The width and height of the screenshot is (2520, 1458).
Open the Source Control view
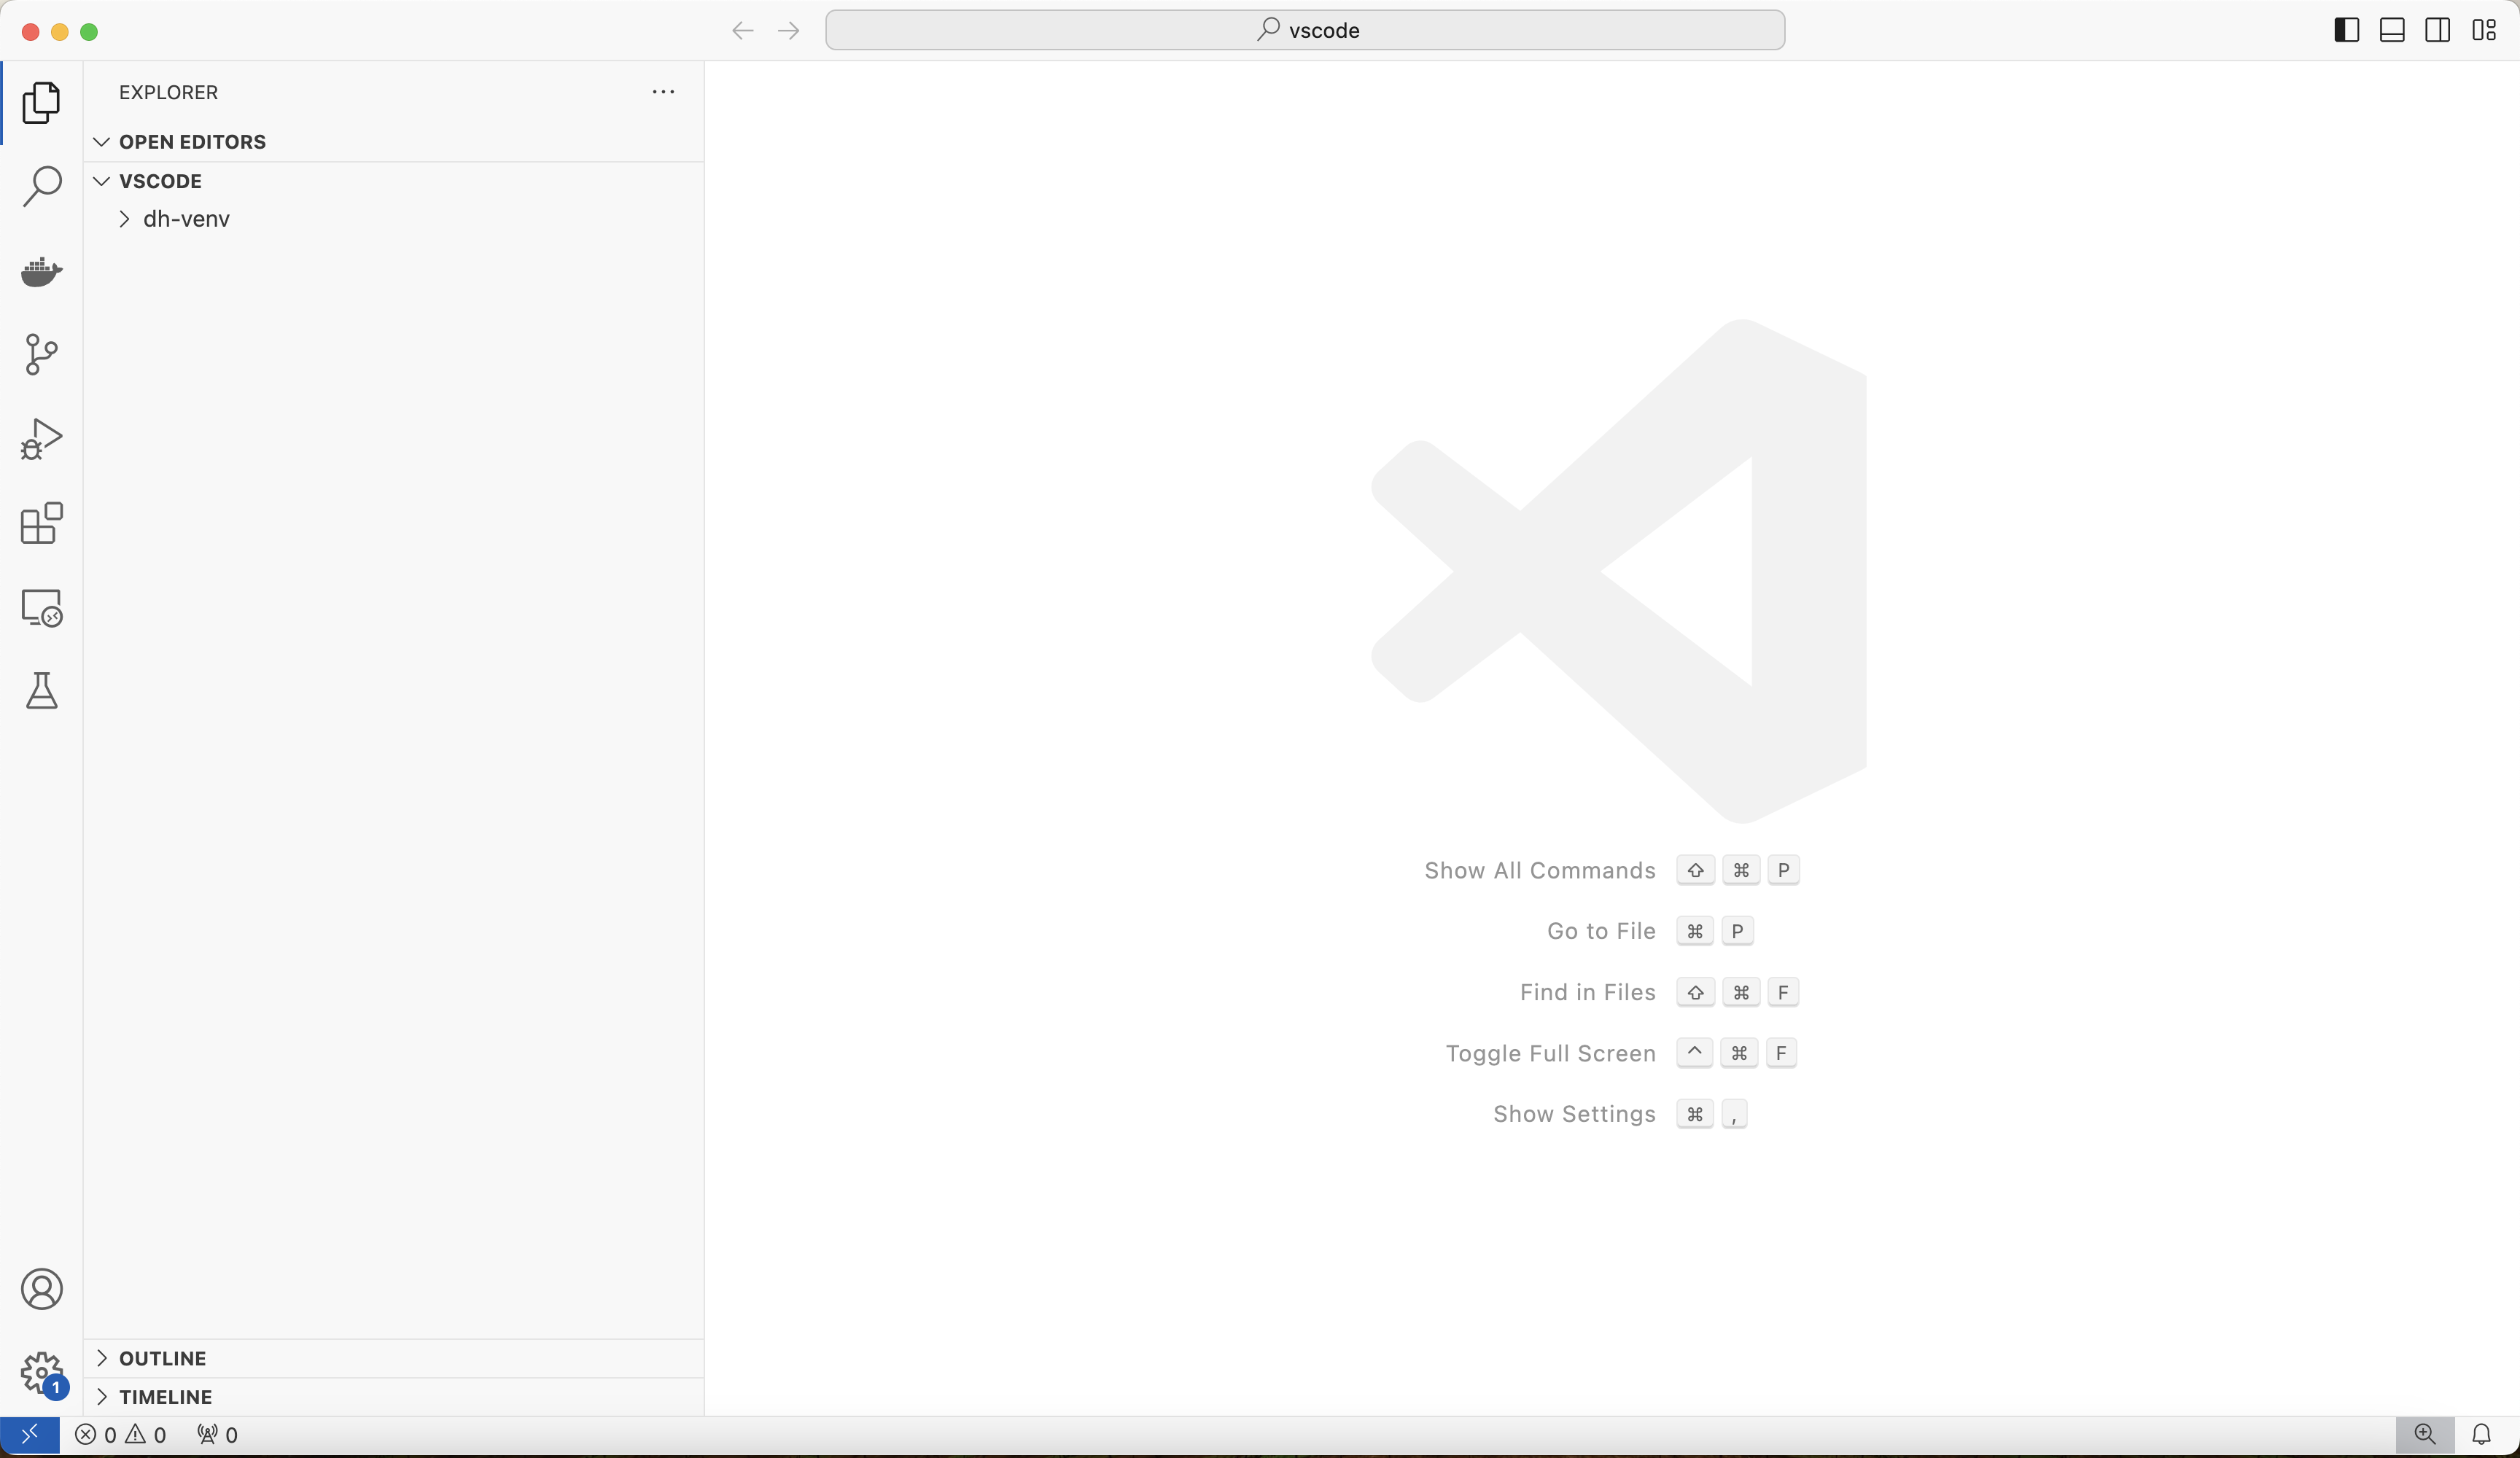click(41, 355)
